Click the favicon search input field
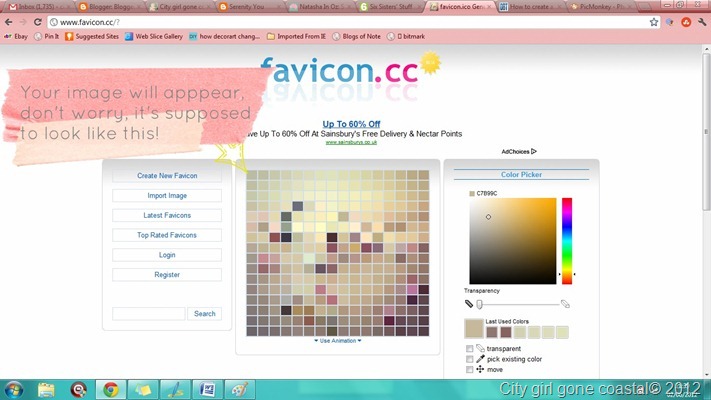This screenshot has height=400, width=711. tap(149, 313)
